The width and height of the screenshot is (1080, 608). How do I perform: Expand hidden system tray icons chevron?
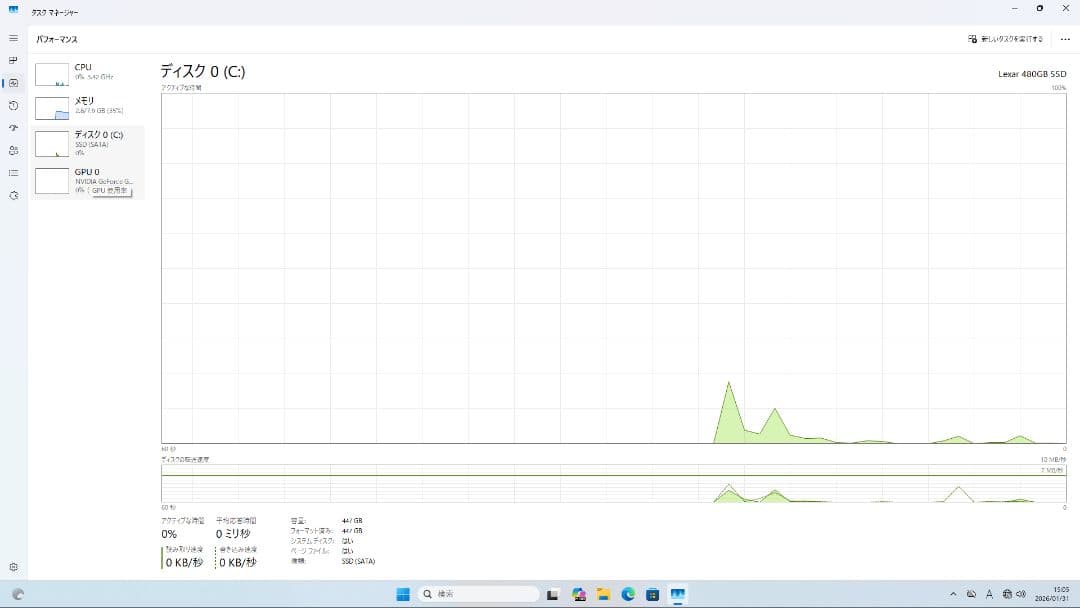pos(953,594)
